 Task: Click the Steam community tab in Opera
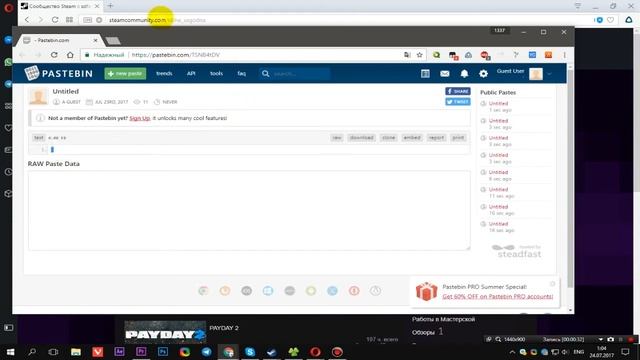coord(59,6)
